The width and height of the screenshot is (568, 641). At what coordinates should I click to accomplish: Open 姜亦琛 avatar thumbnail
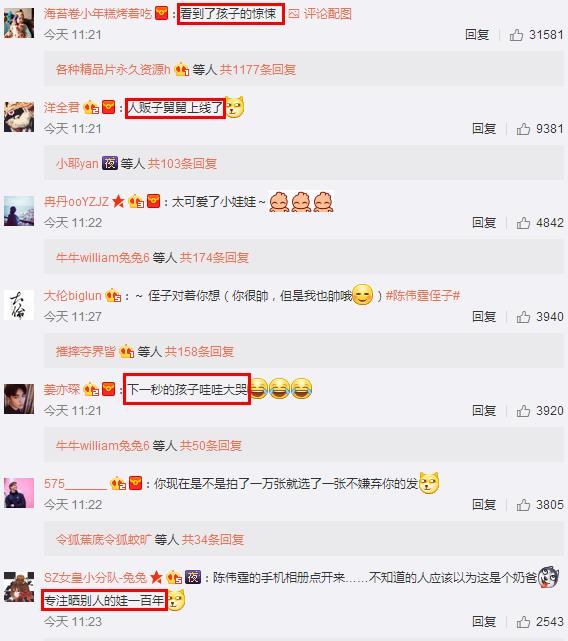[x=19, y=399]
